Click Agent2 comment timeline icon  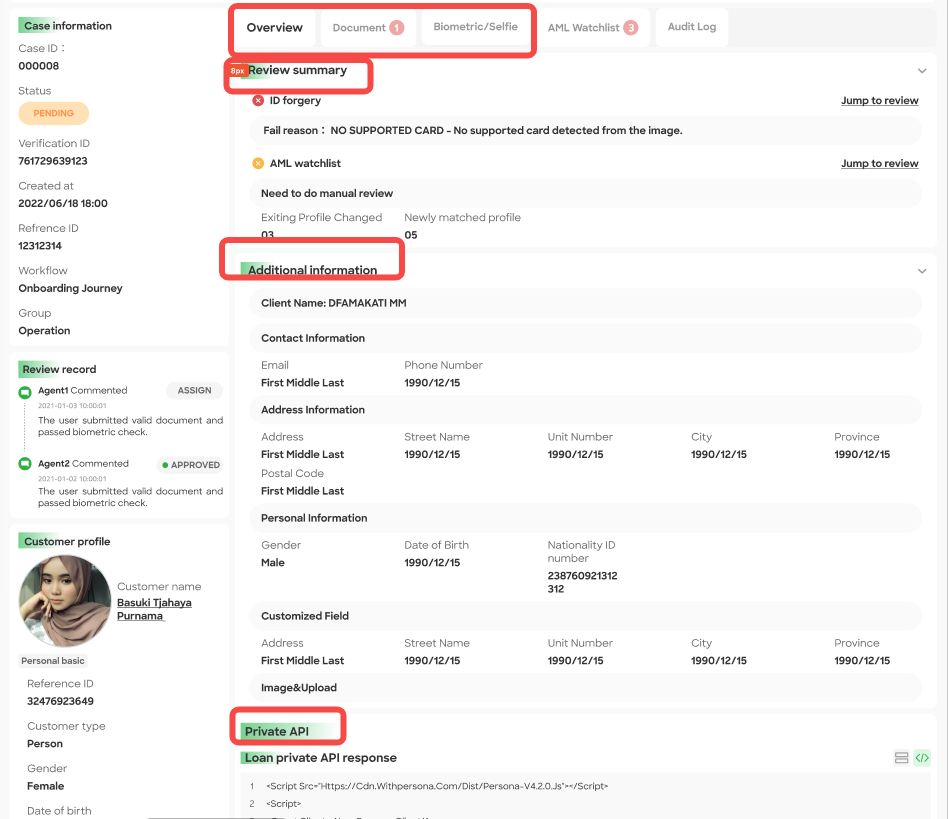point(25,464)
